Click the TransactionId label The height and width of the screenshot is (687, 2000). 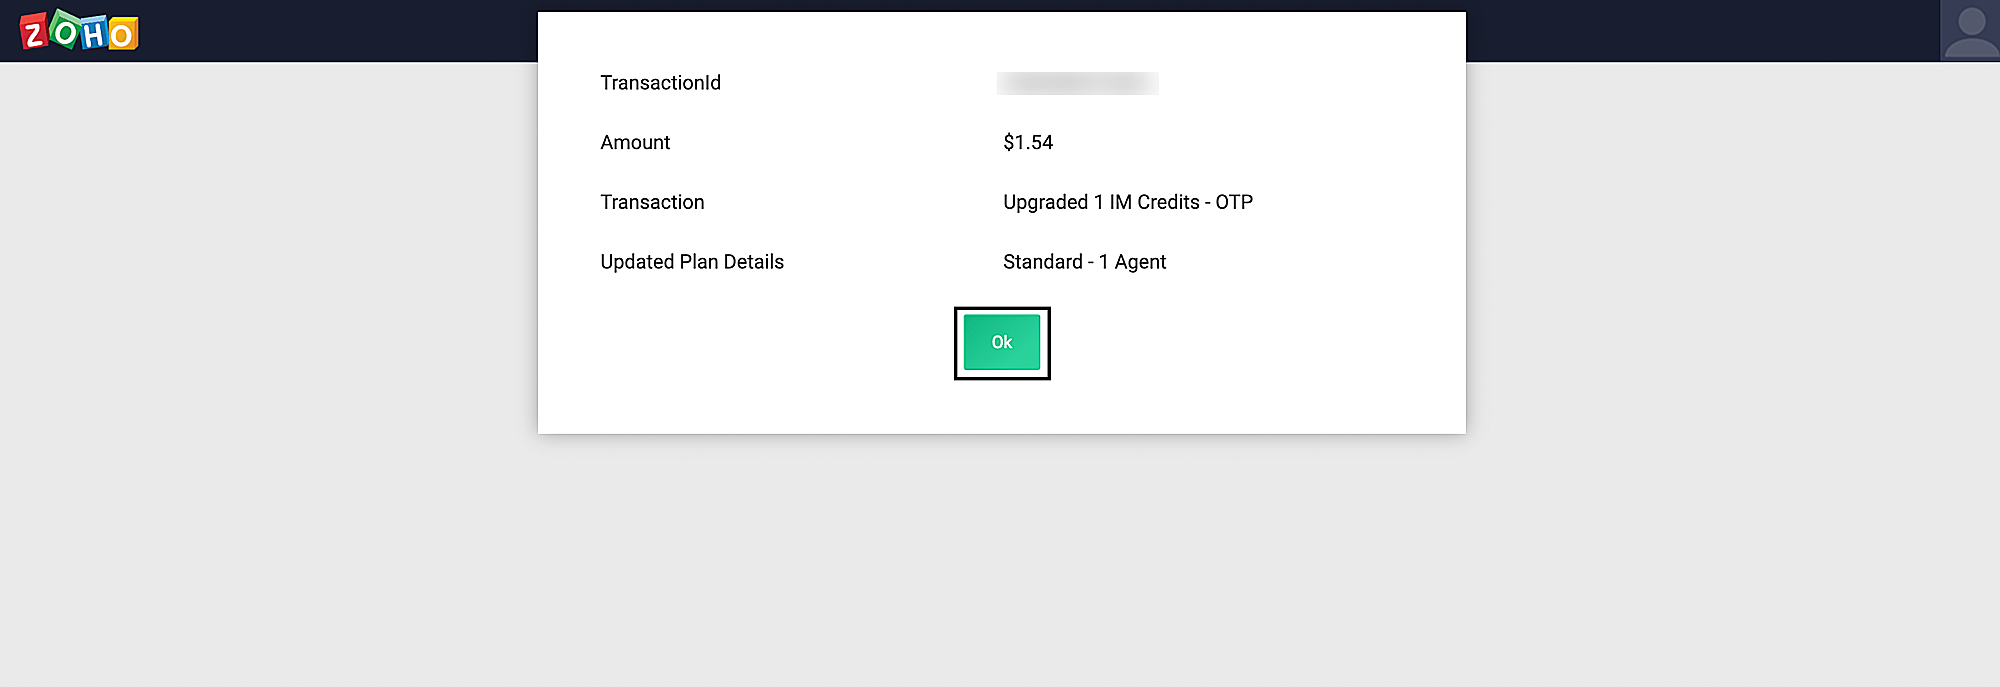660,83
